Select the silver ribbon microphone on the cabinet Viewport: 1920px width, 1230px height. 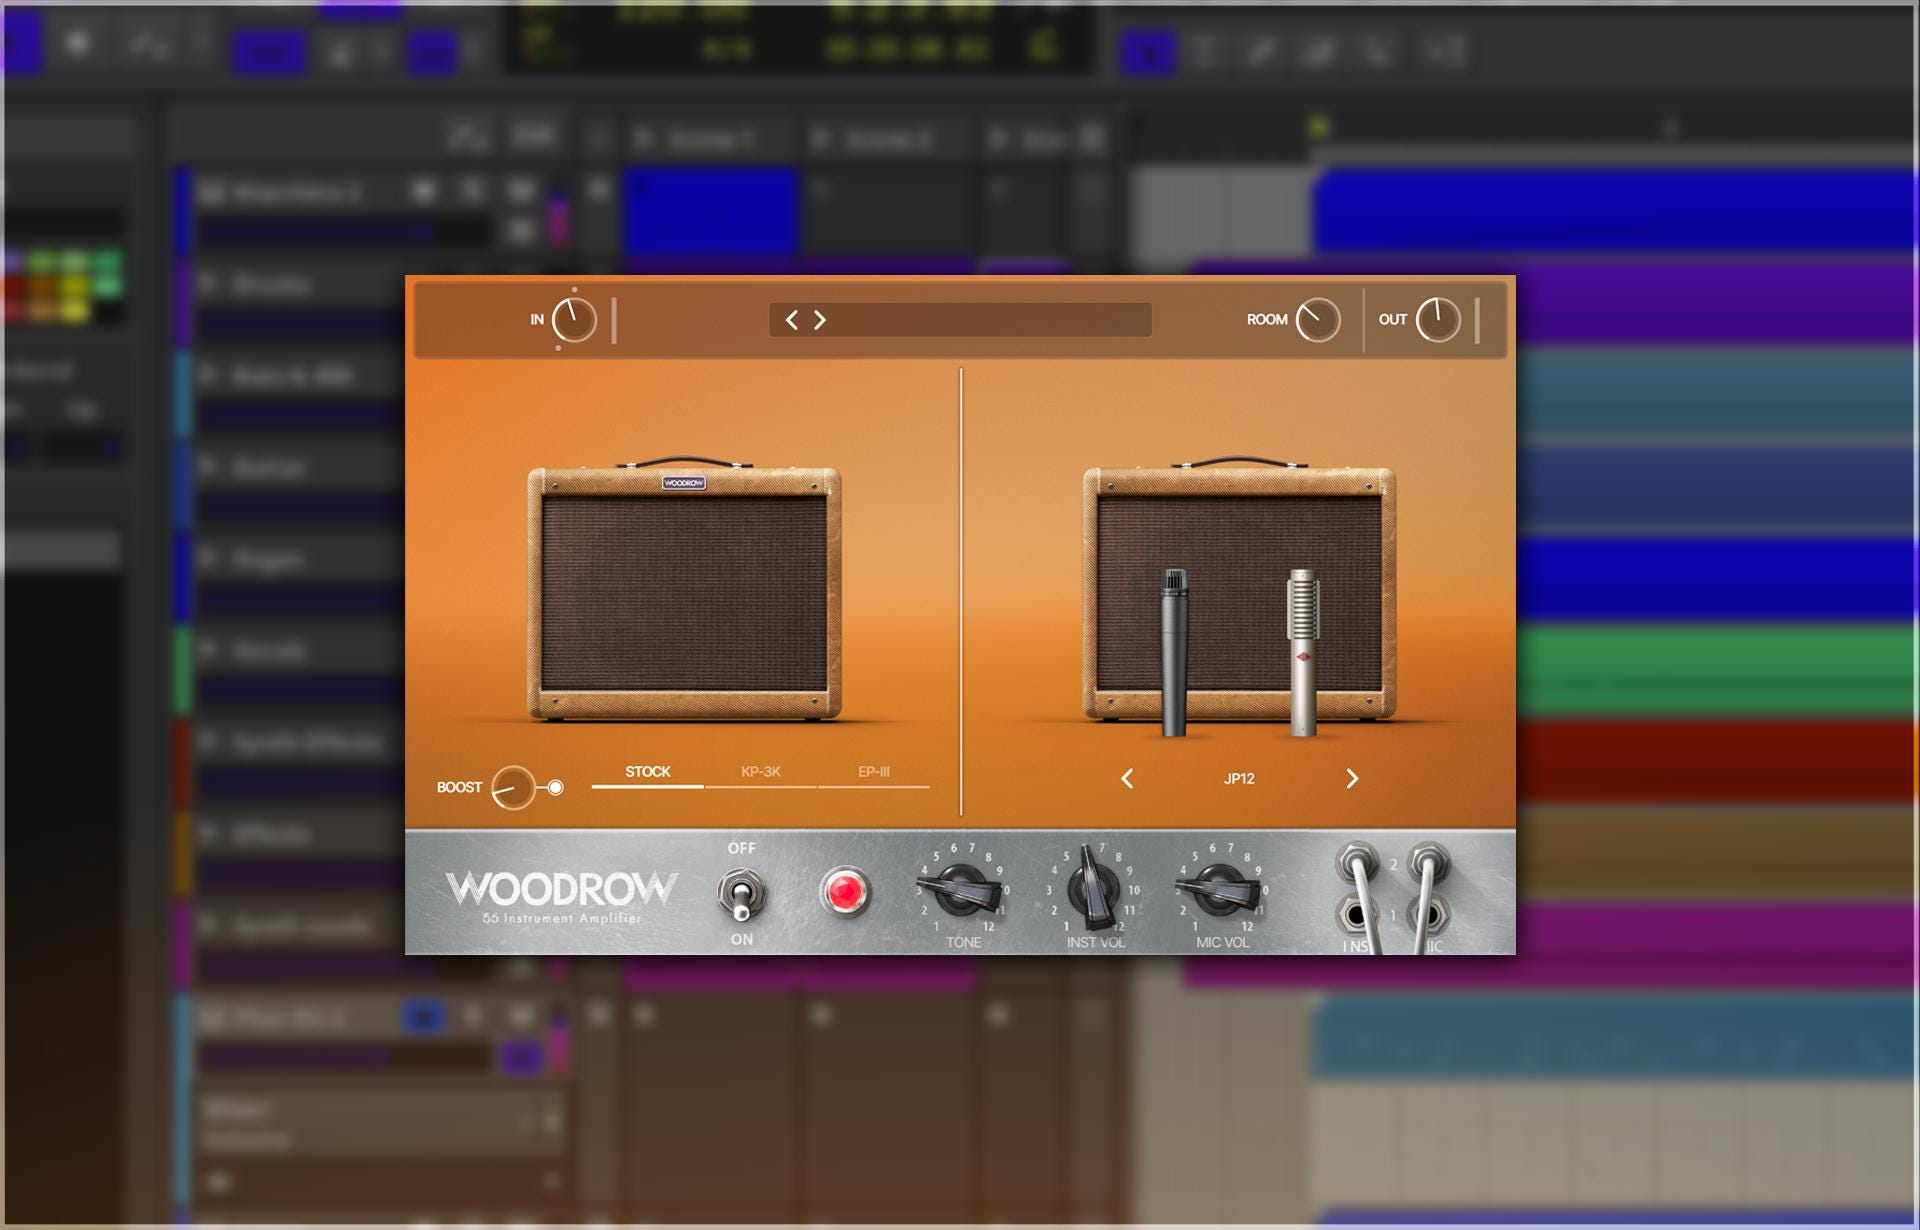(1302, 652)
